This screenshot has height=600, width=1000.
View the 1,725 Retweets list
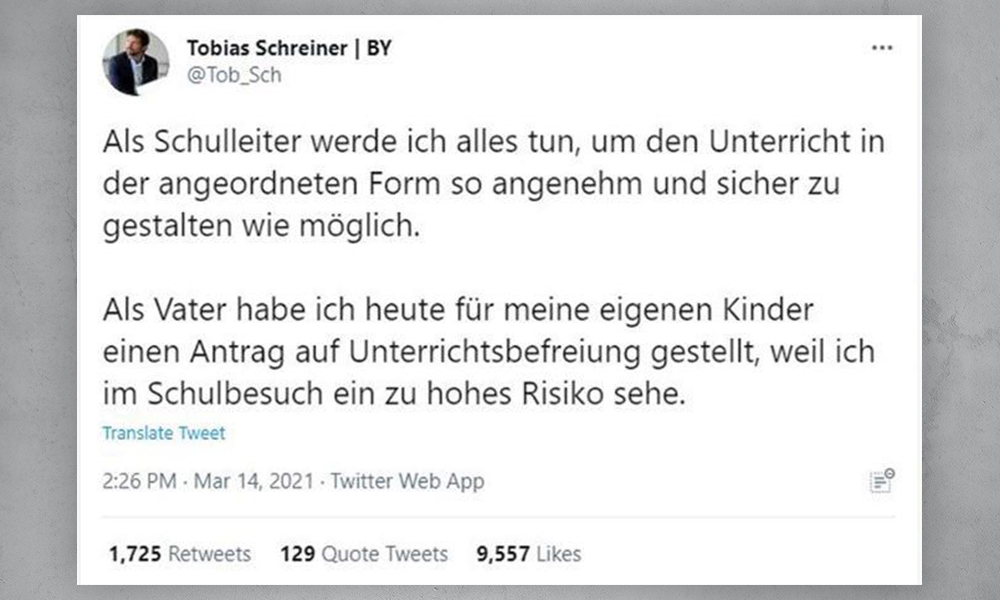coord(178,553)
